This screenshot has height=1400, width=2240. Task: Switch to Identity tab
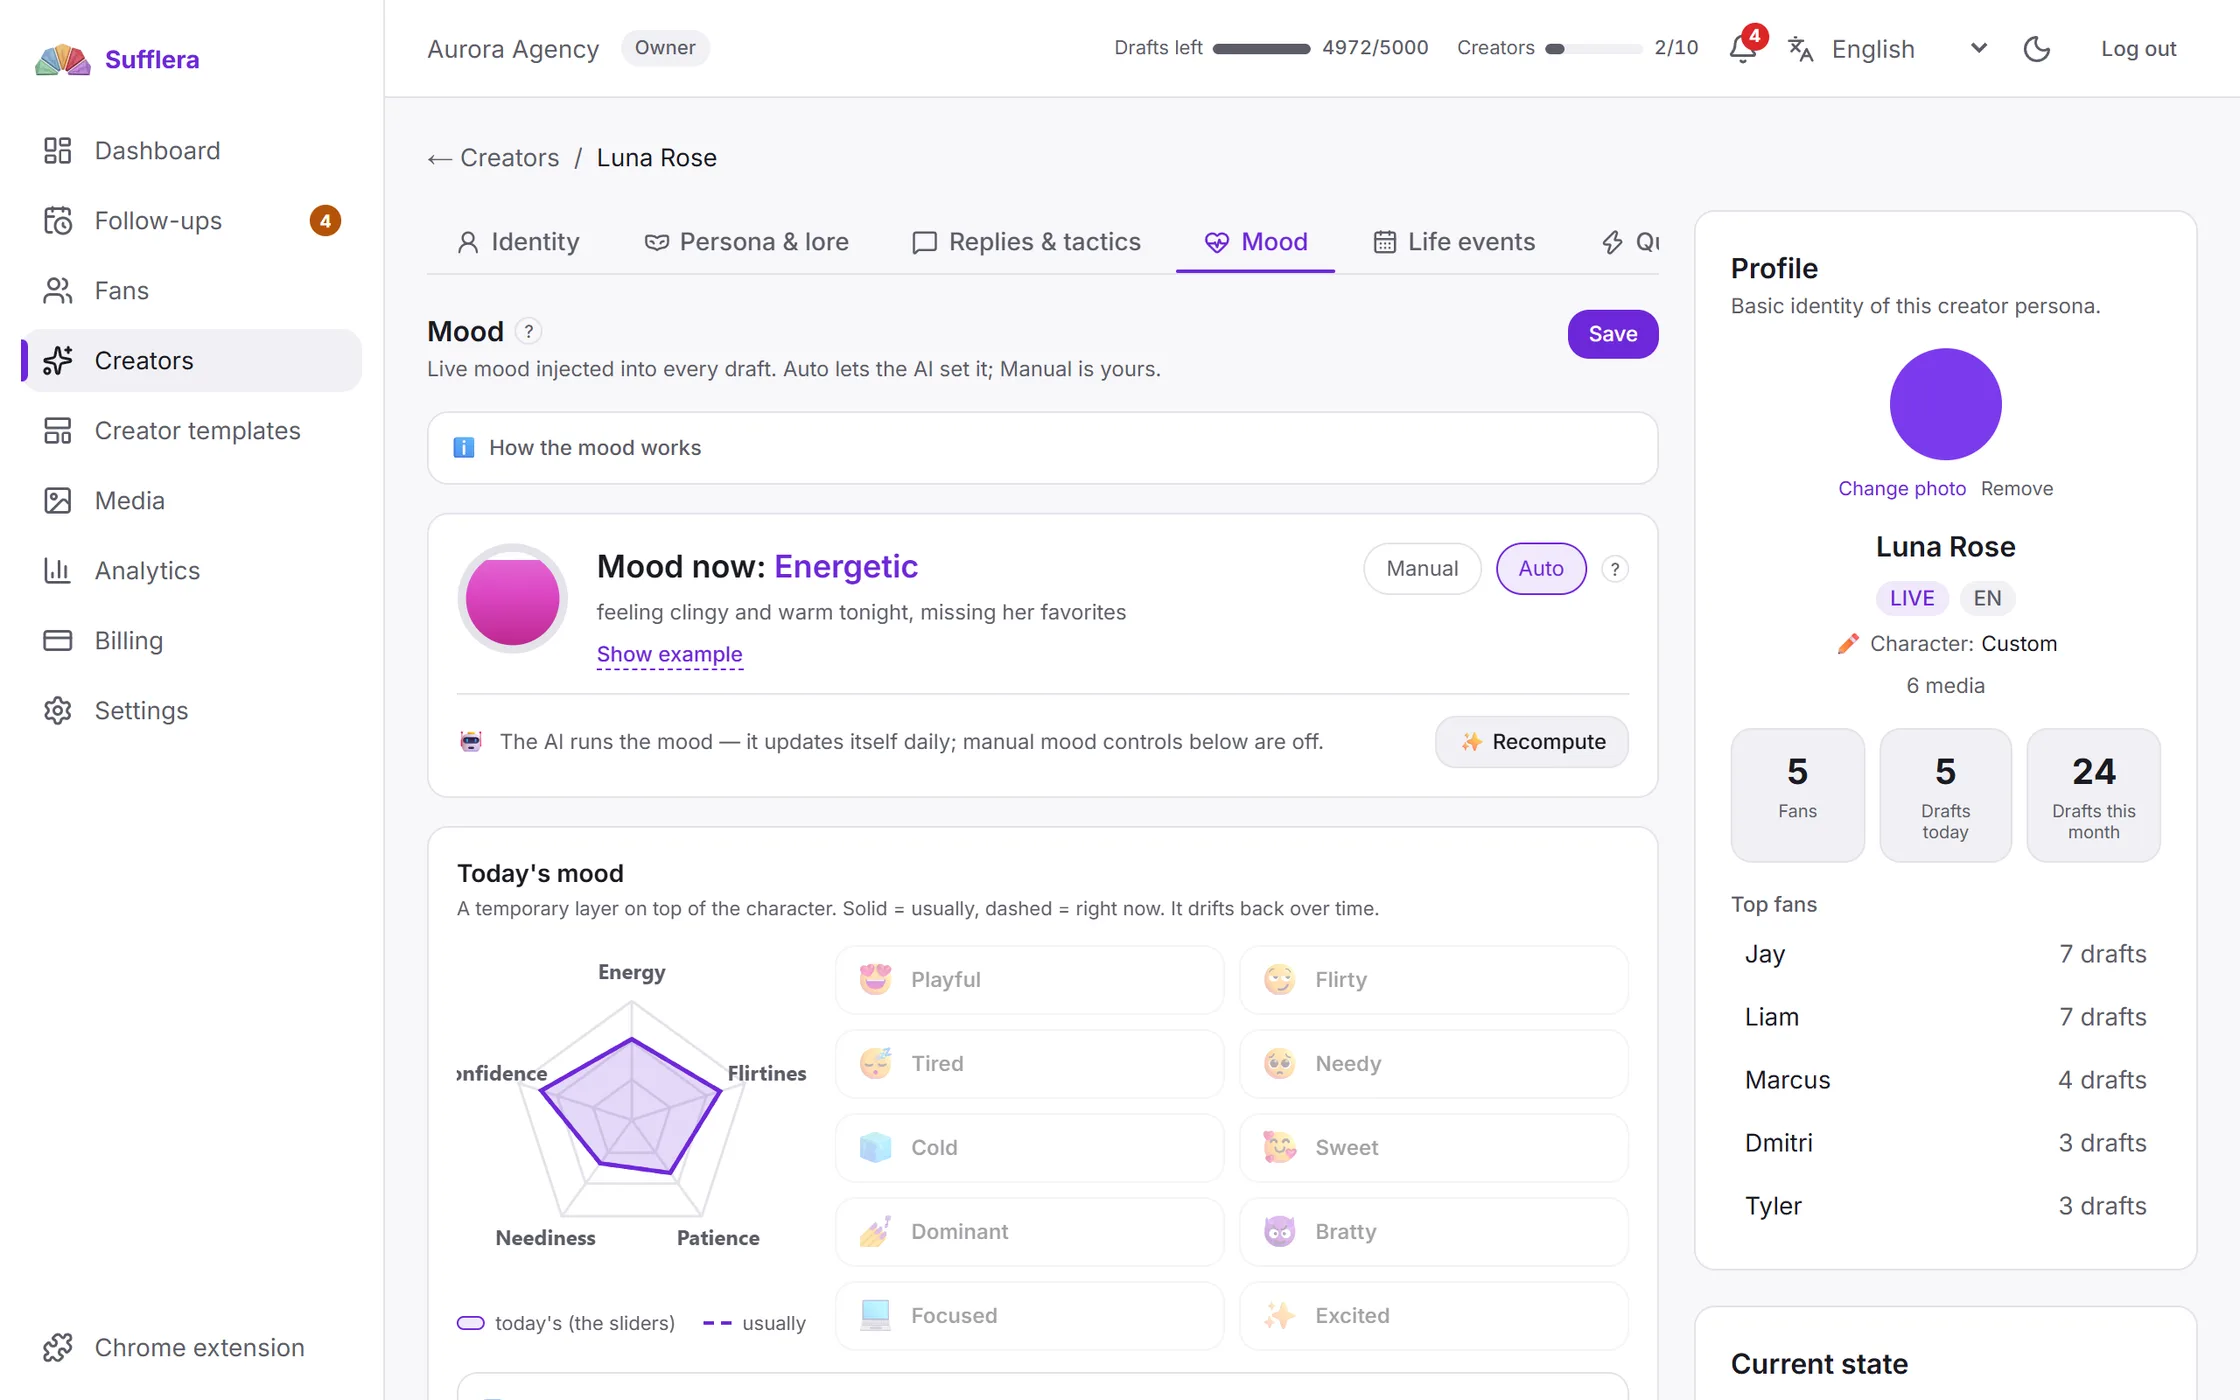[x=518, y=242]
